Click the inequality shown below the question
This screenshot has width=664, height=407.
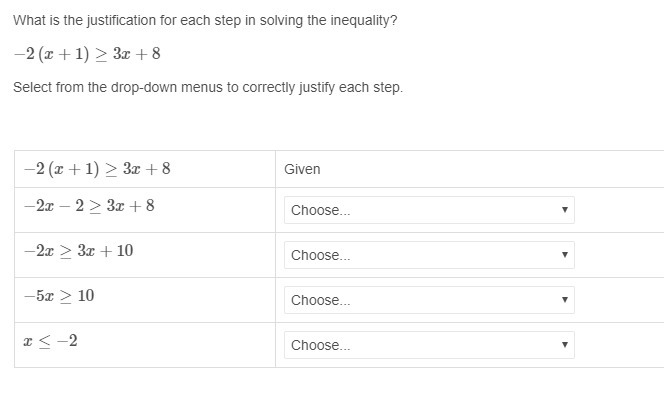click(86, 54)
